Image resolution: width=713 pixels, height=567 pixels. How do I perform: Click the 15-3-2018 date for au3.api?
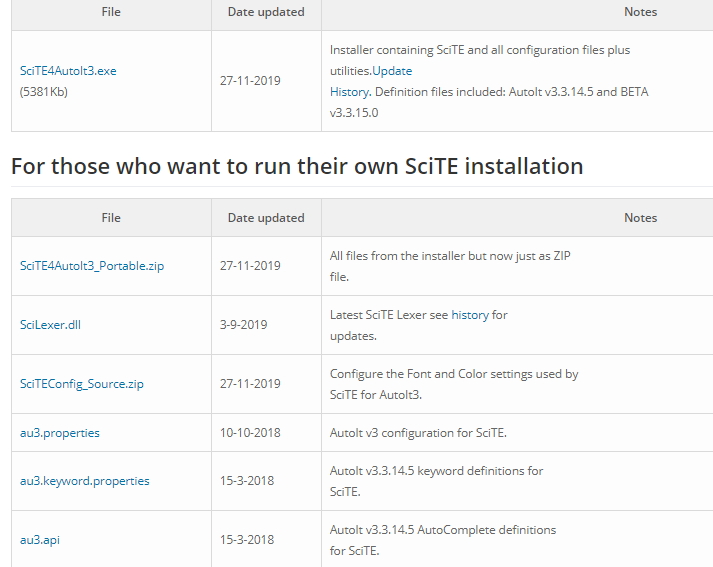click(247, 540)
